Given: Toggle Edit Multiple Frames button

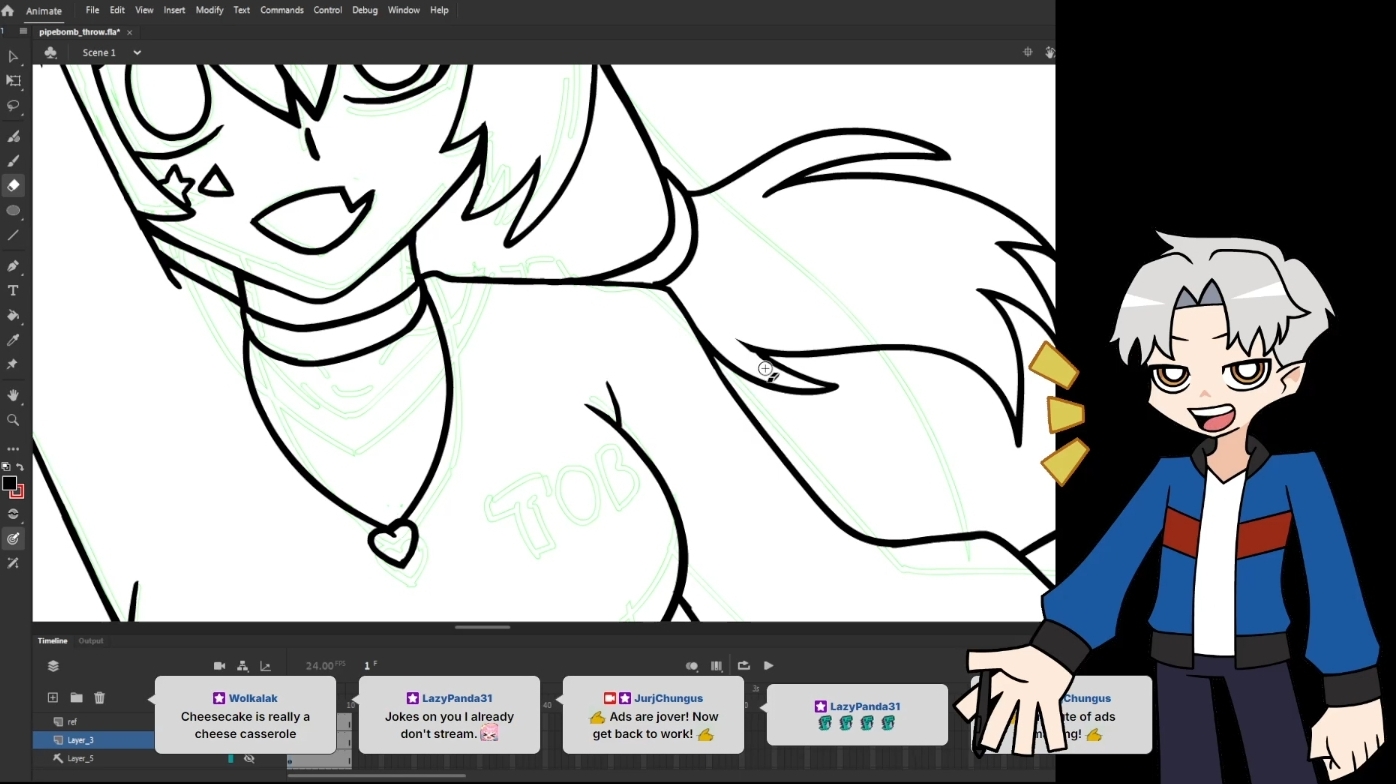Looking at the screenshot, I should click(x=716, y=666).
